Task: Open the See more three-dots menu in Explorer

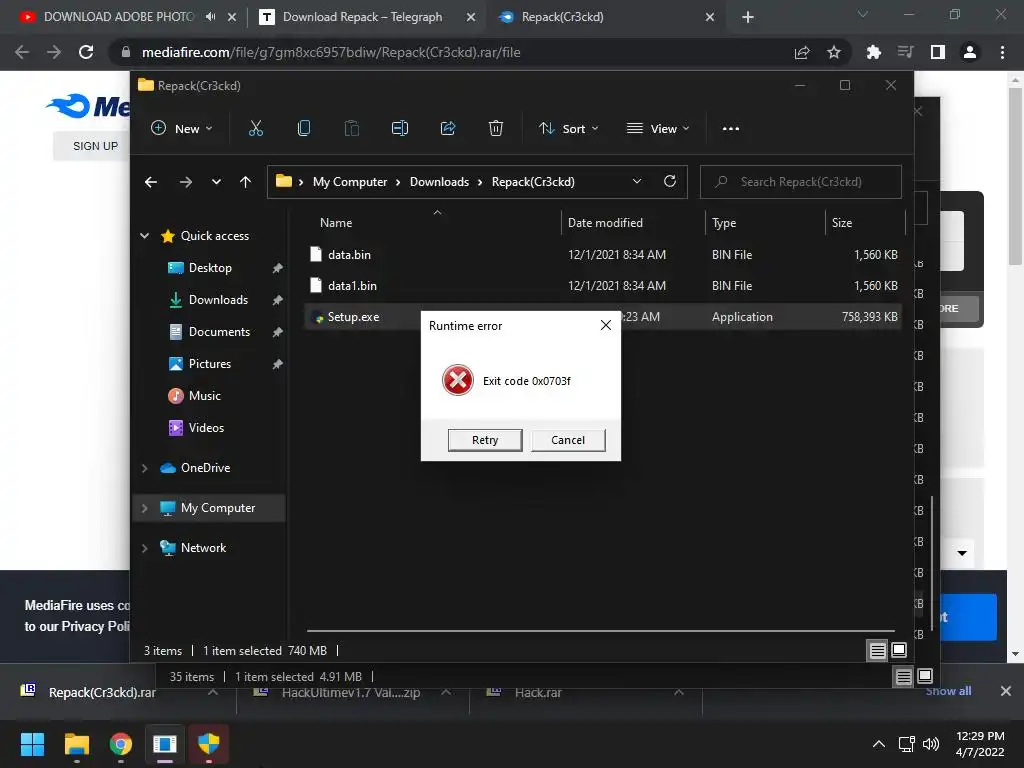Action: coord(731,129)
